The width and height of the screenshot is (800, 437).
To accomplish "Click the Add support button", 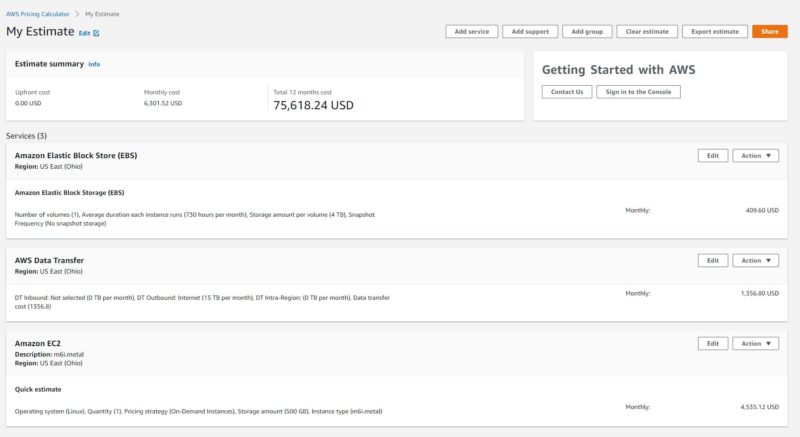I will [x=530, y=32].
